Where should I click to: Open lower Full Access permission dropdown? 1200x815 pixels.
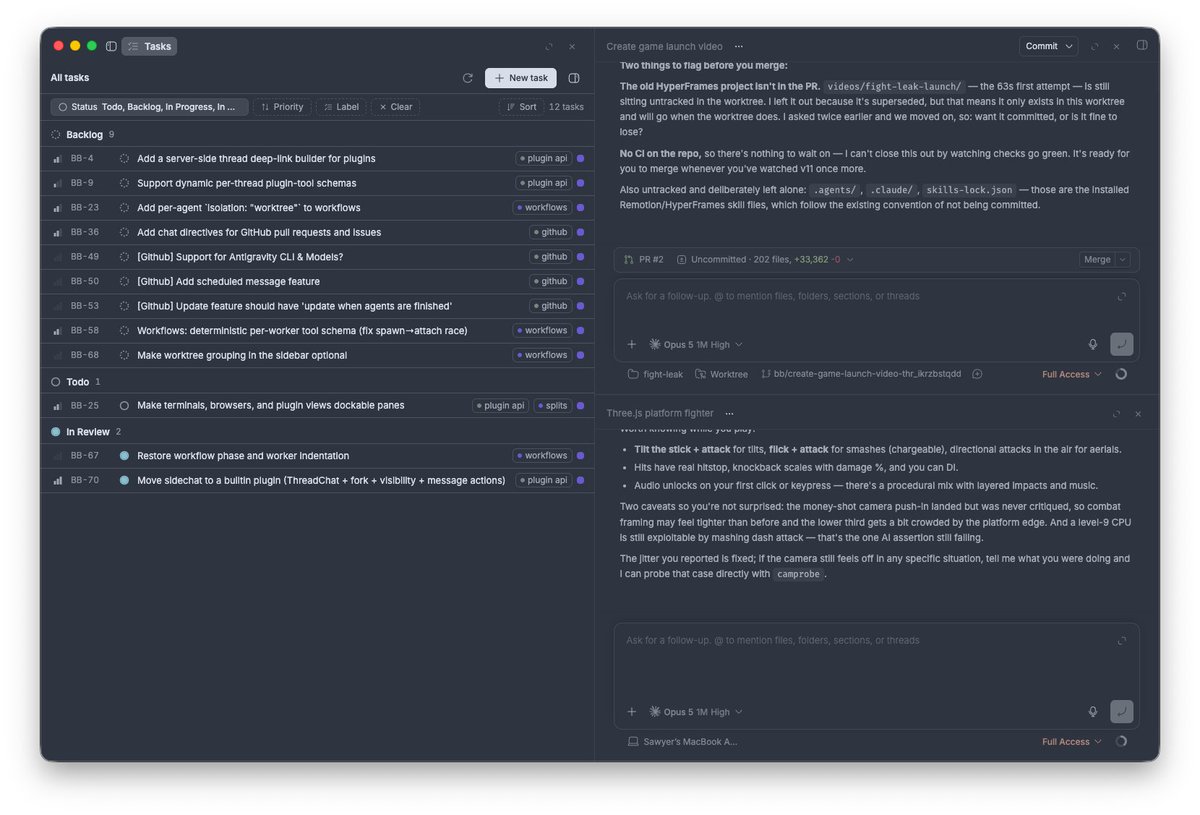pos(1072,742)
